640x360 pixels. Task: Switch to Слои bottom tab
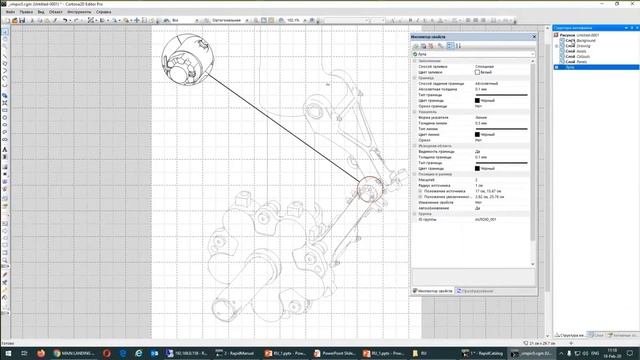[596, 335]
